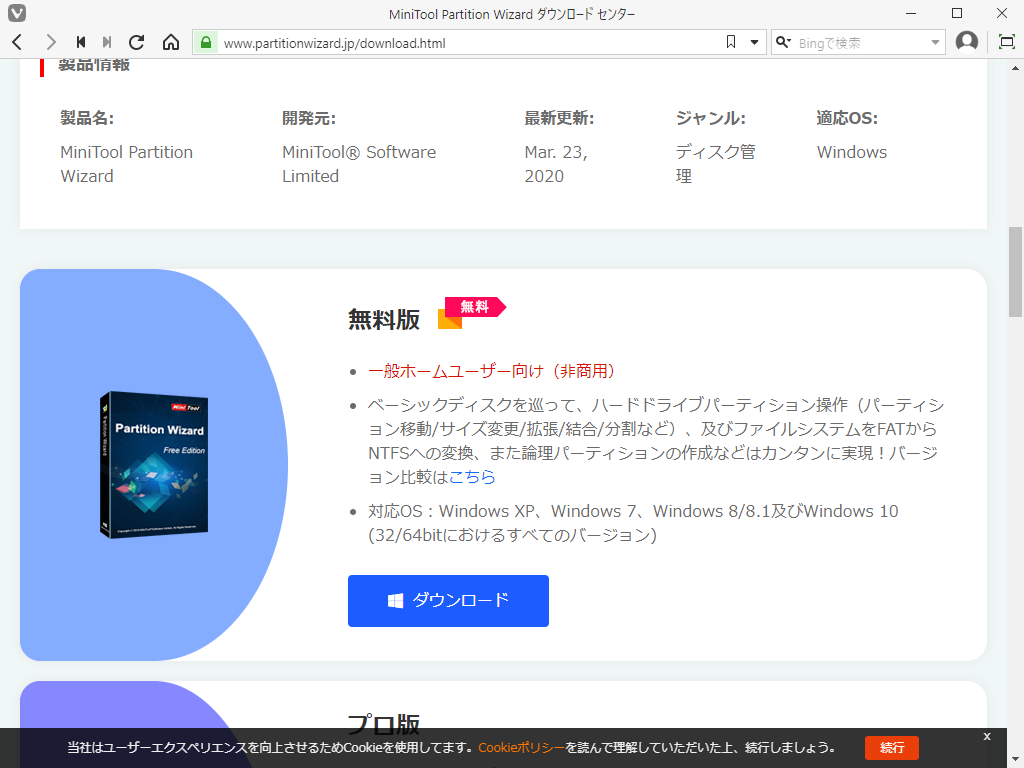The height and width of the screenshot is (768, 1024).
Task: Click the MiniTool Partition Wizard product name
Action: [127, 164]
